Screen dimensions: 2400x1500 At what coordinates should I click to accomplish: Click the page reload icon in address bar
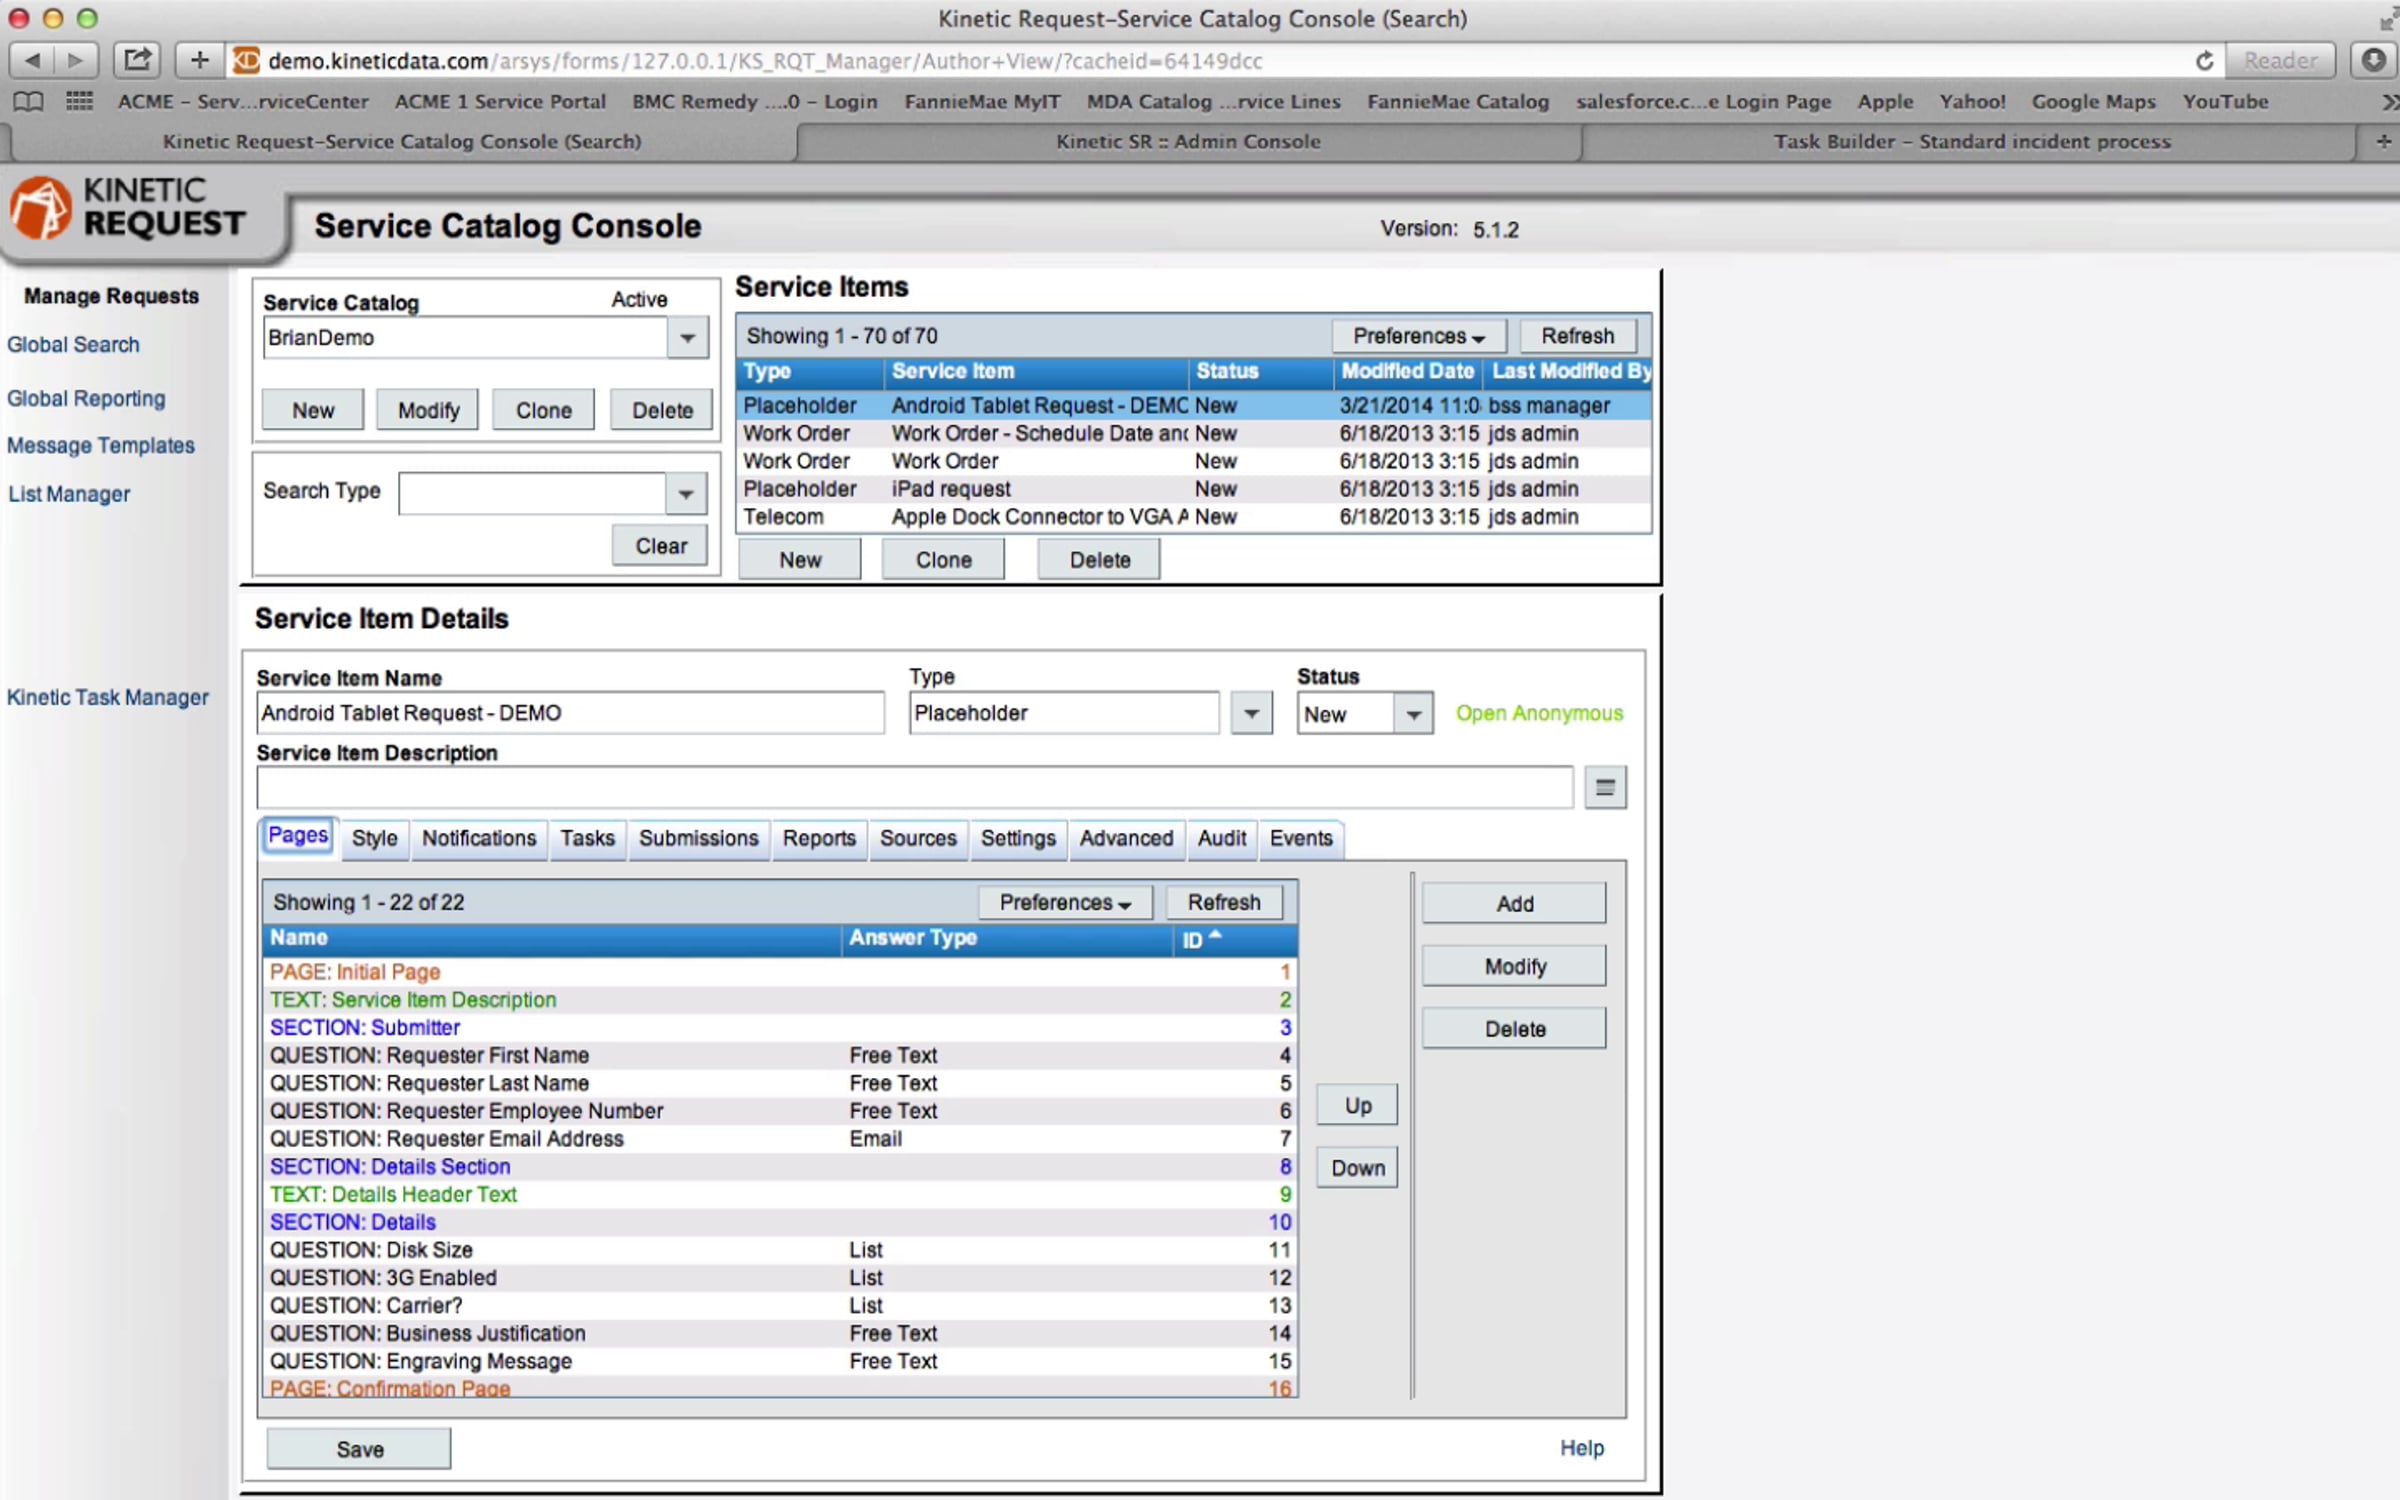pos(2204,61)
